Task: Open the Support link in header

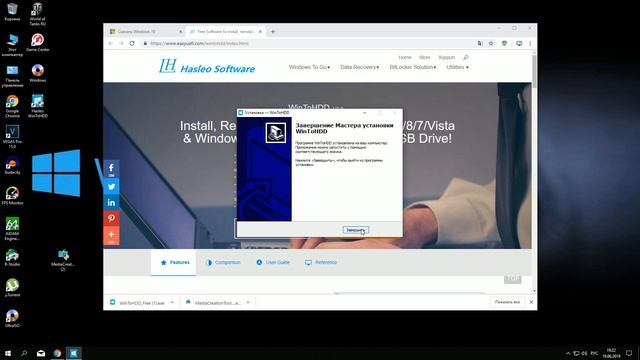Action: (447, 58)
